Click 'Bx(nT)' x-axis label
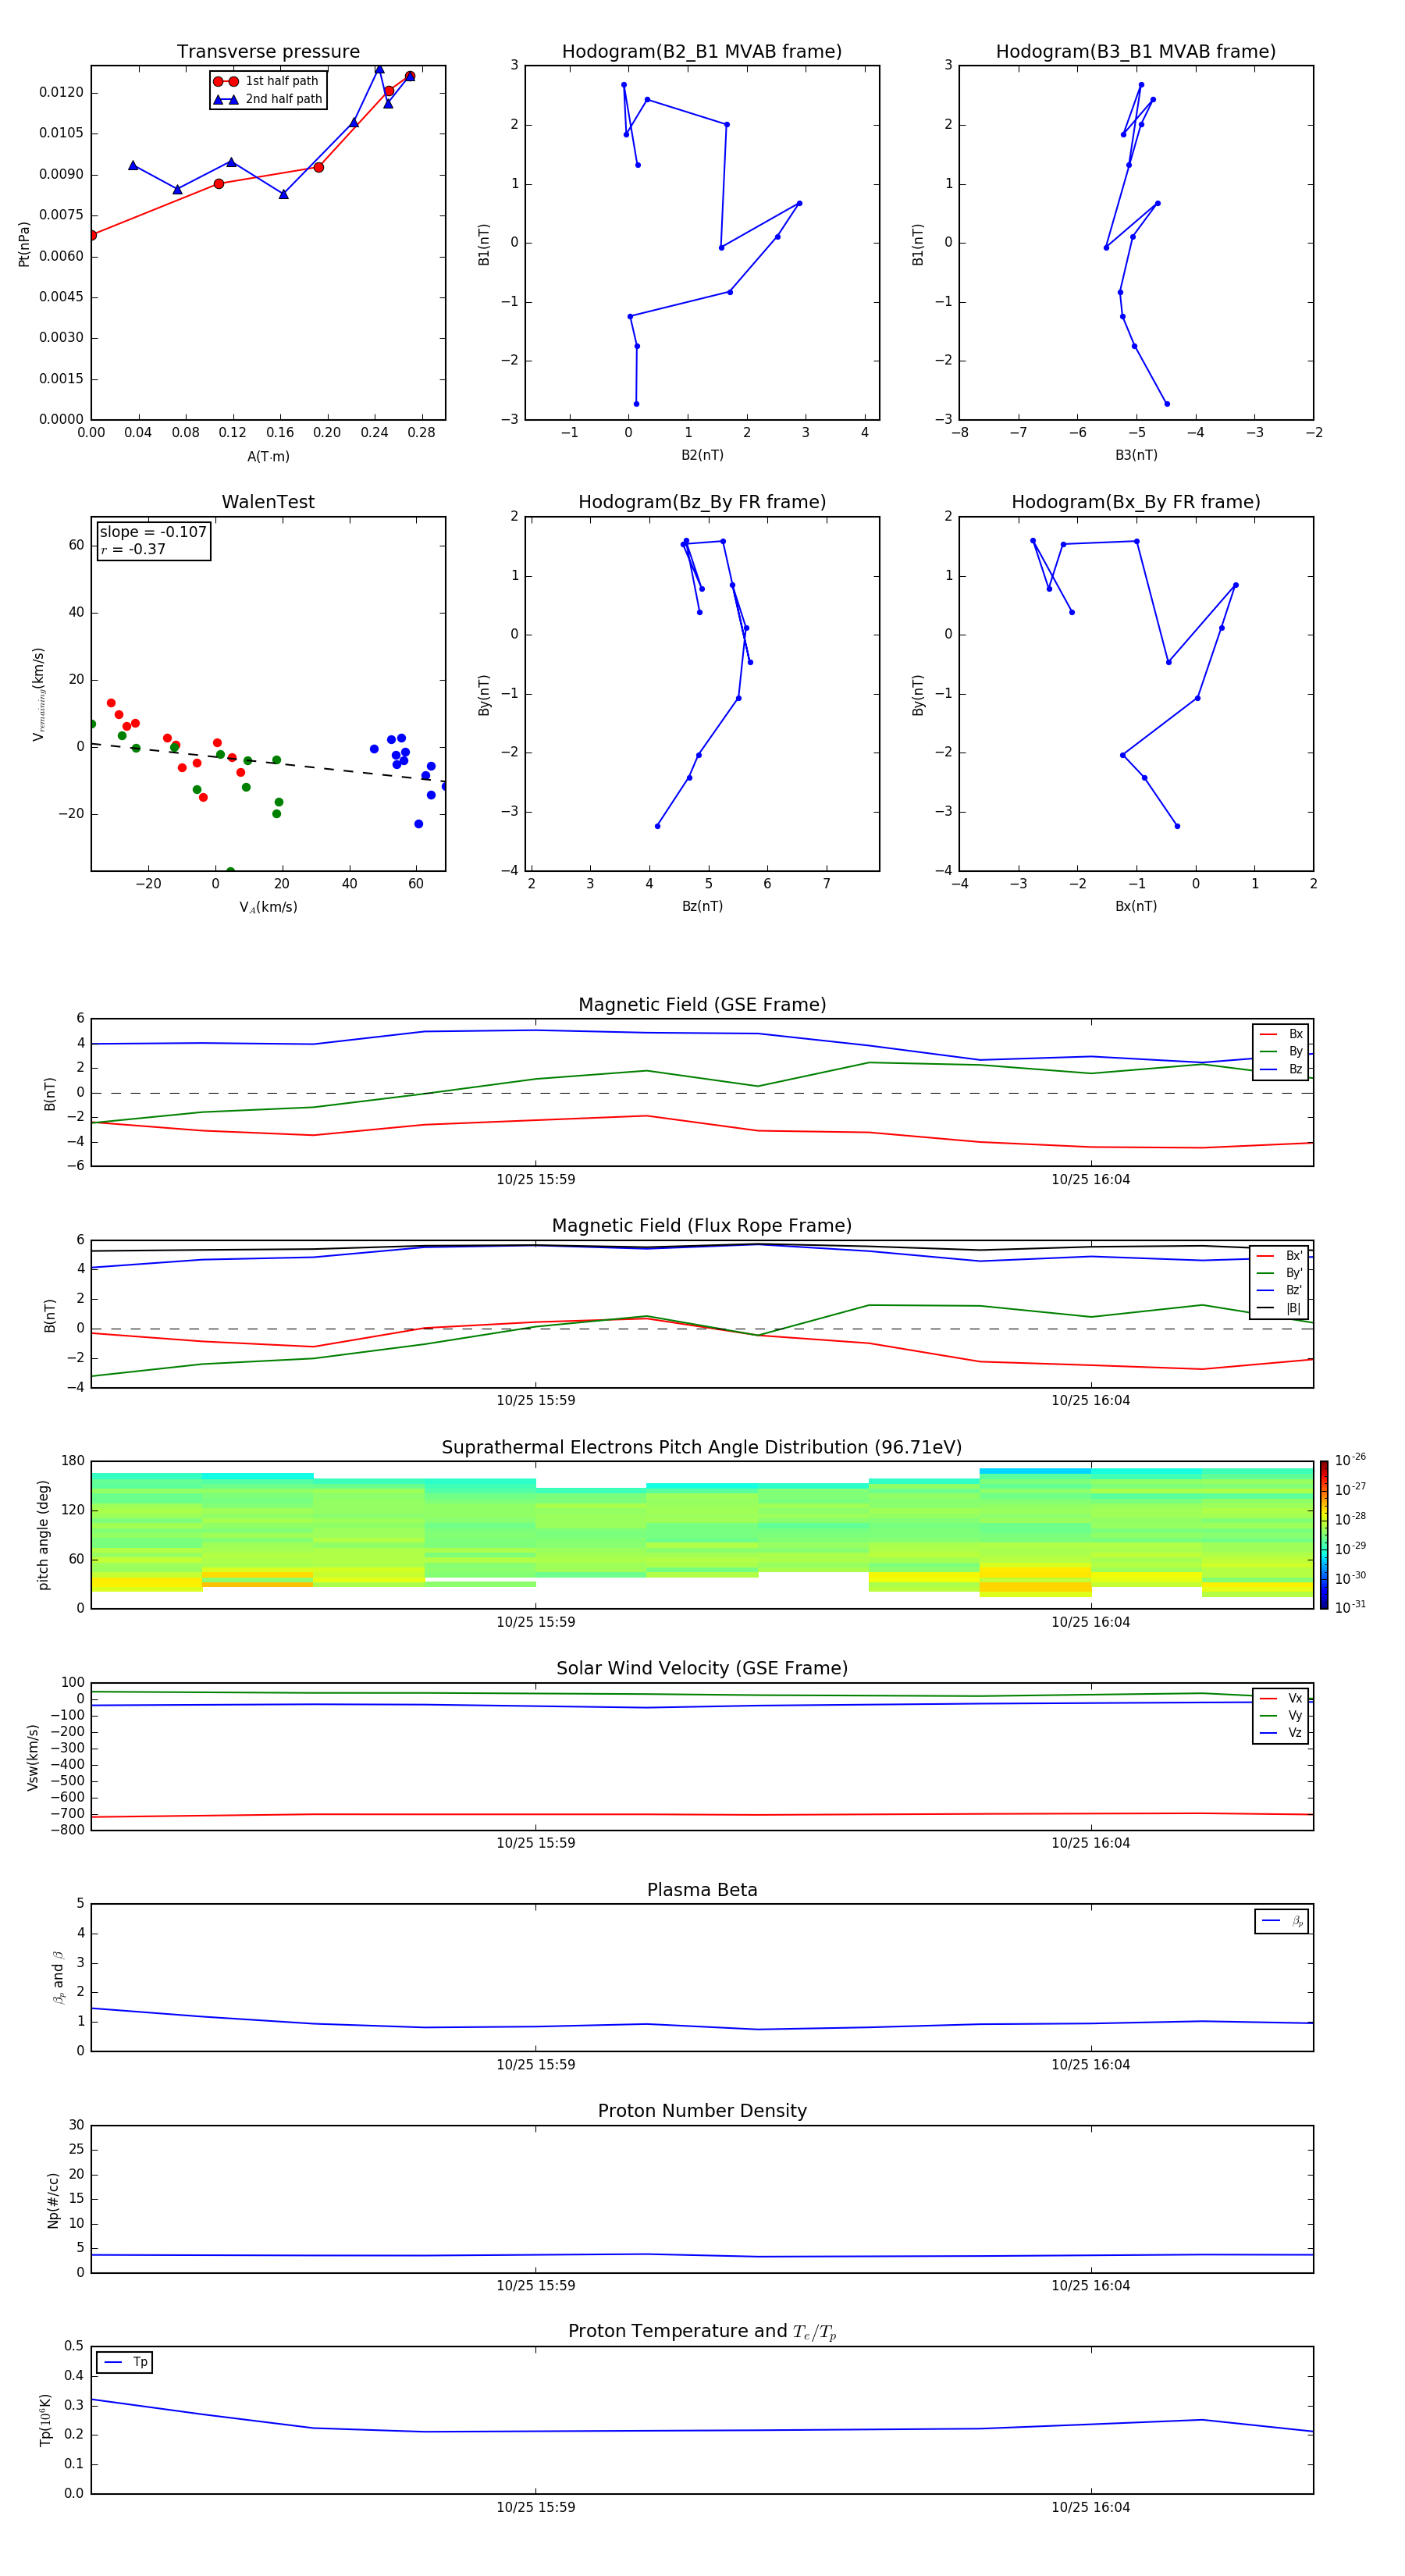Image resolution: width=1405 pixels, height=2576 pixels. [1136, 906]
